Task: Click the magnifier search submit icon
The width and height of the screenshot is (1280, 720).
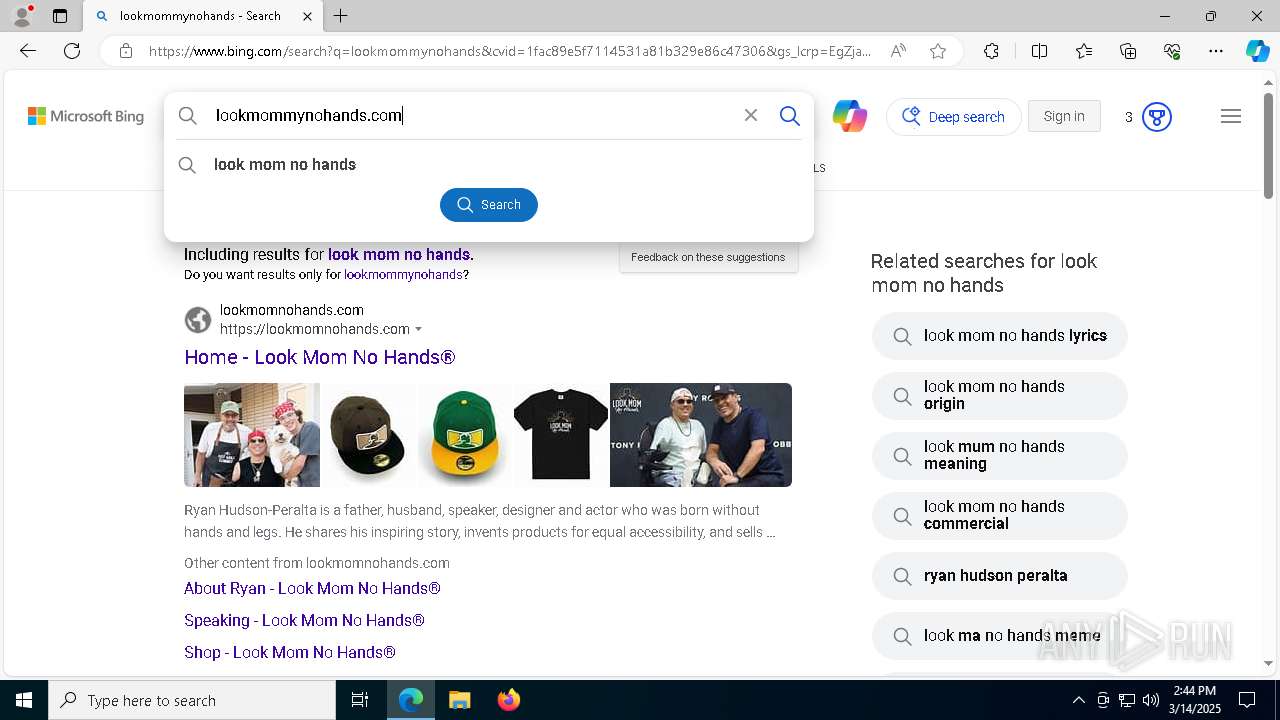Action: (790, 116)
